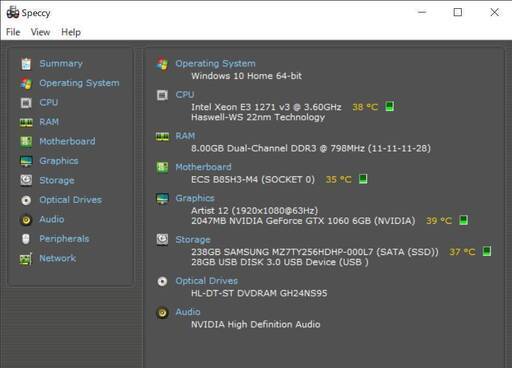Maximize the Speccy window
This screenshot has height=368, width=512.
click(x=458, y=12)
